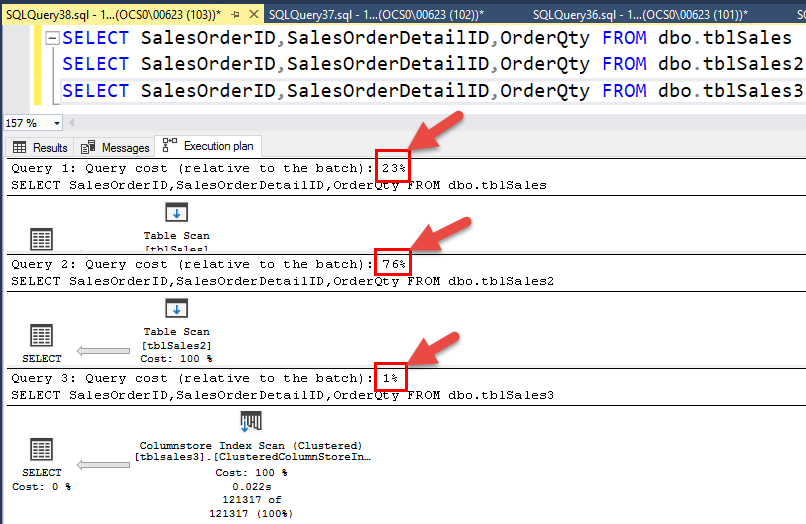
Task: Click 'Cost: 0 %' under Query 3 SELECT
Action: point(42,486)
